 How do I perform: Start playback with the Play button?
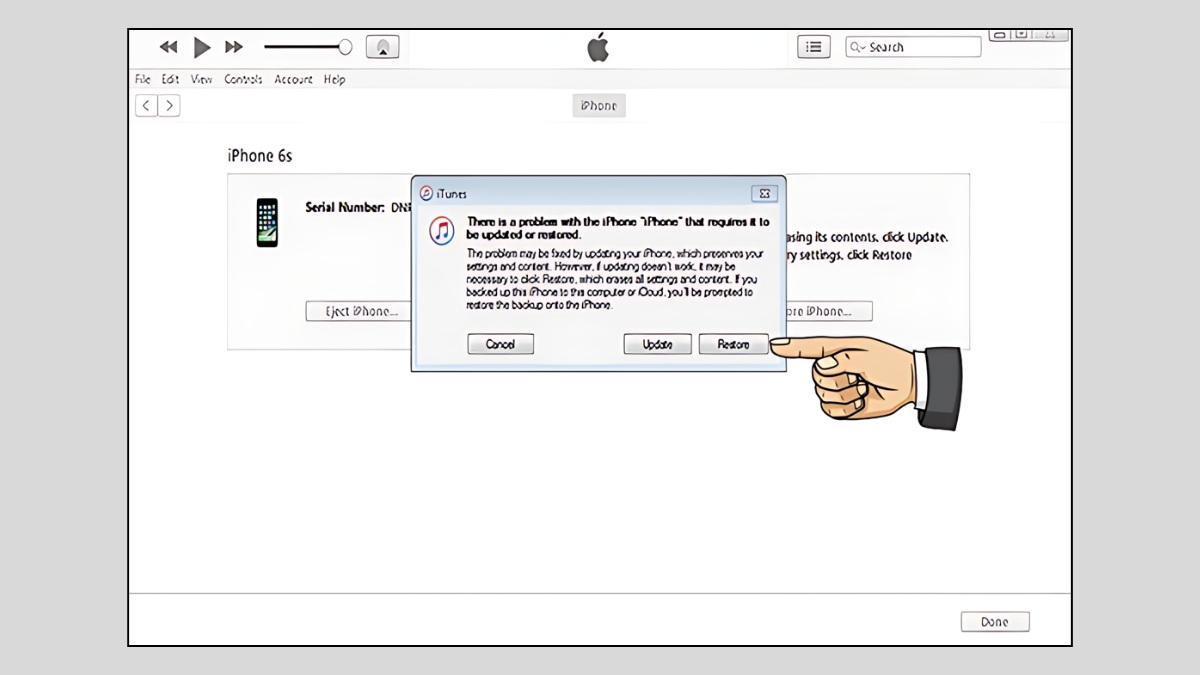click(202, 47)
